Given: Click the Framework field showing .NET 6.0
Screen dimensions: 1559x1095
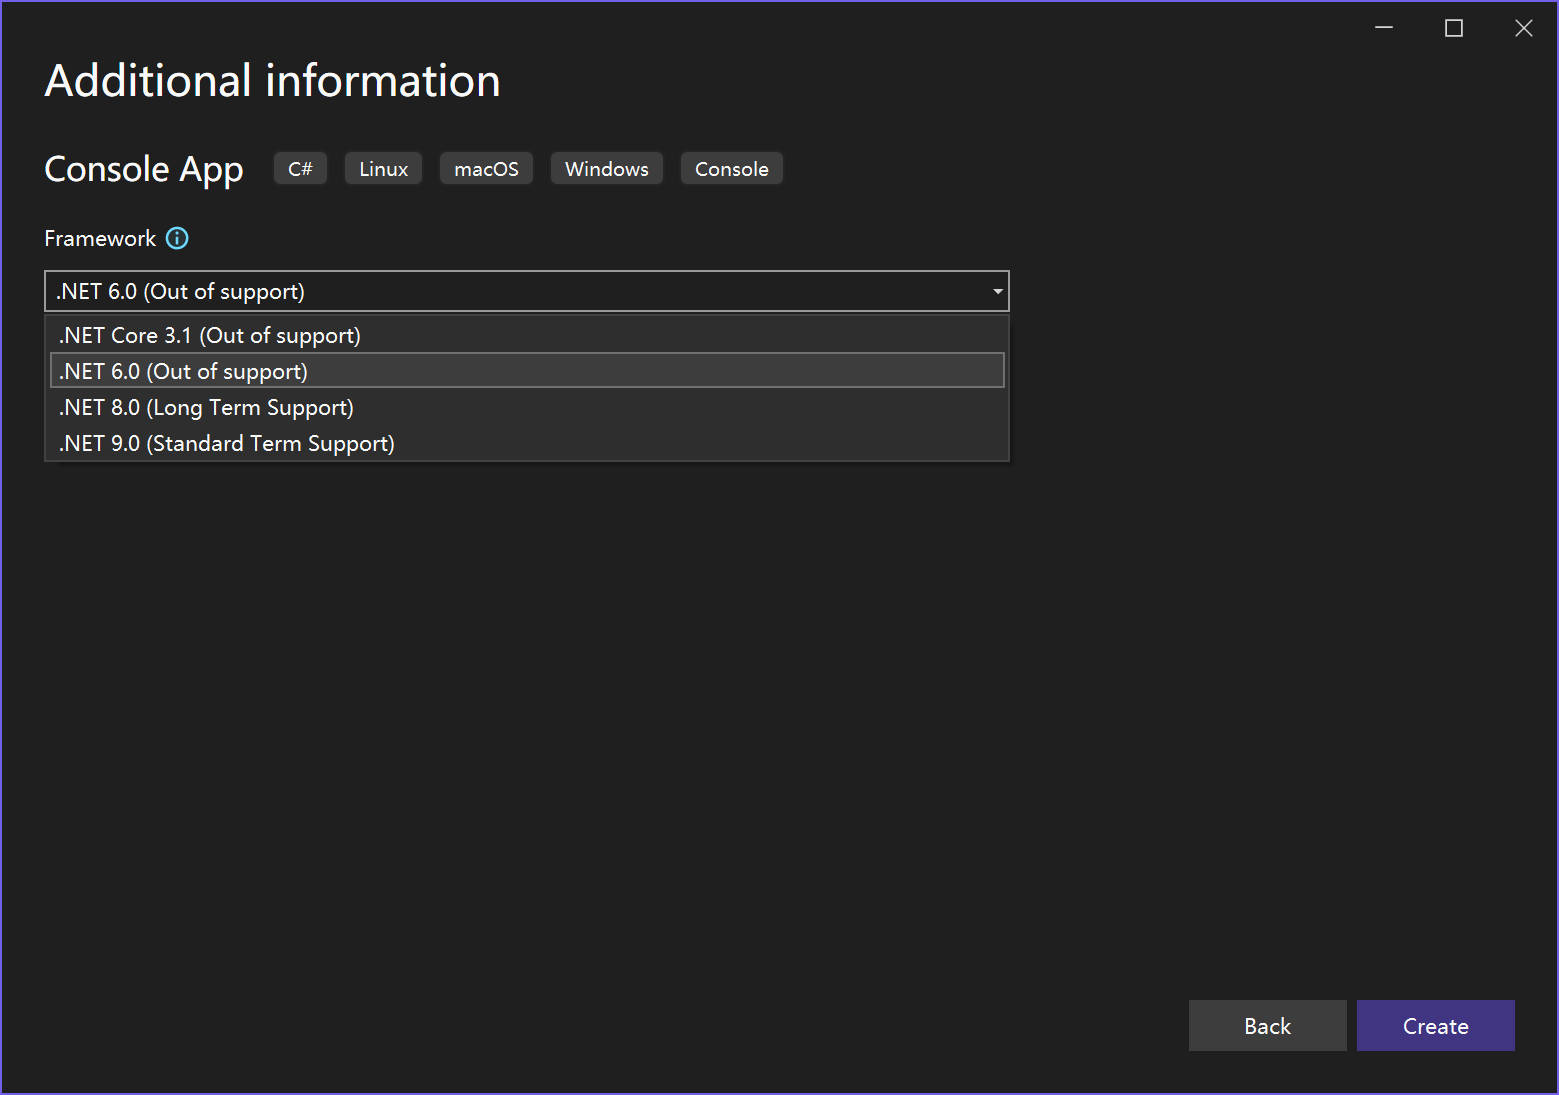Looking at the screenshot, I should click(400, 291).
